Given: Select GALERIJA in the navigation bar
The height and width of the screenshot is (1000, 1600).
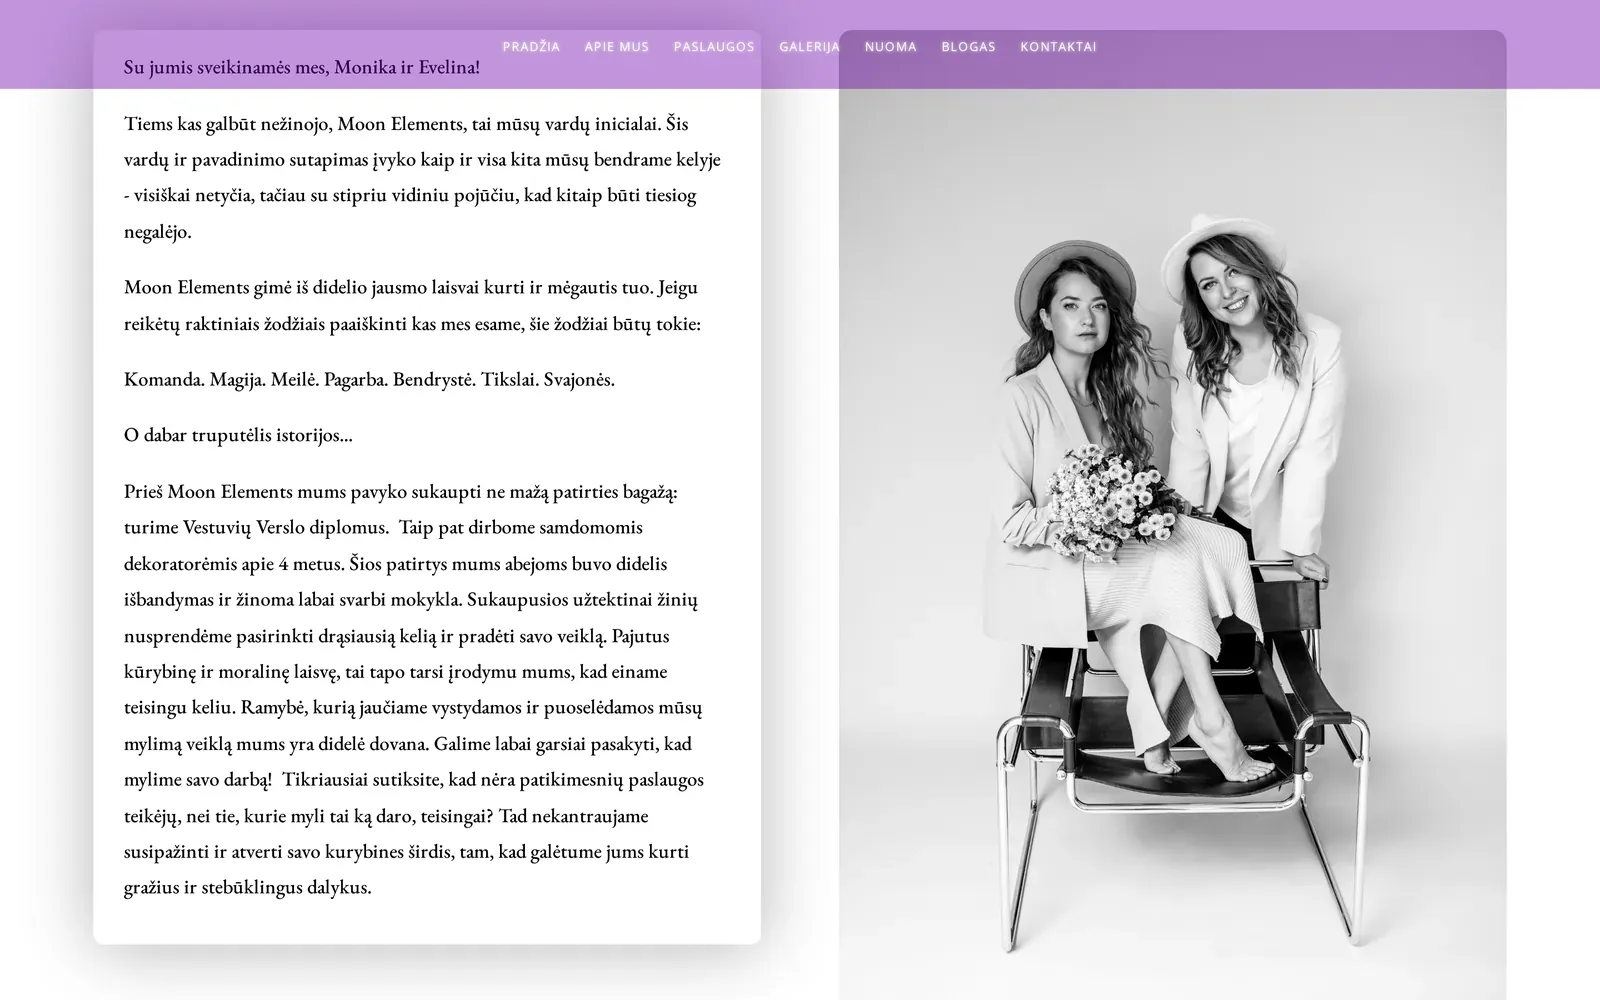Looking at the screenshot, I should point(809,47).
